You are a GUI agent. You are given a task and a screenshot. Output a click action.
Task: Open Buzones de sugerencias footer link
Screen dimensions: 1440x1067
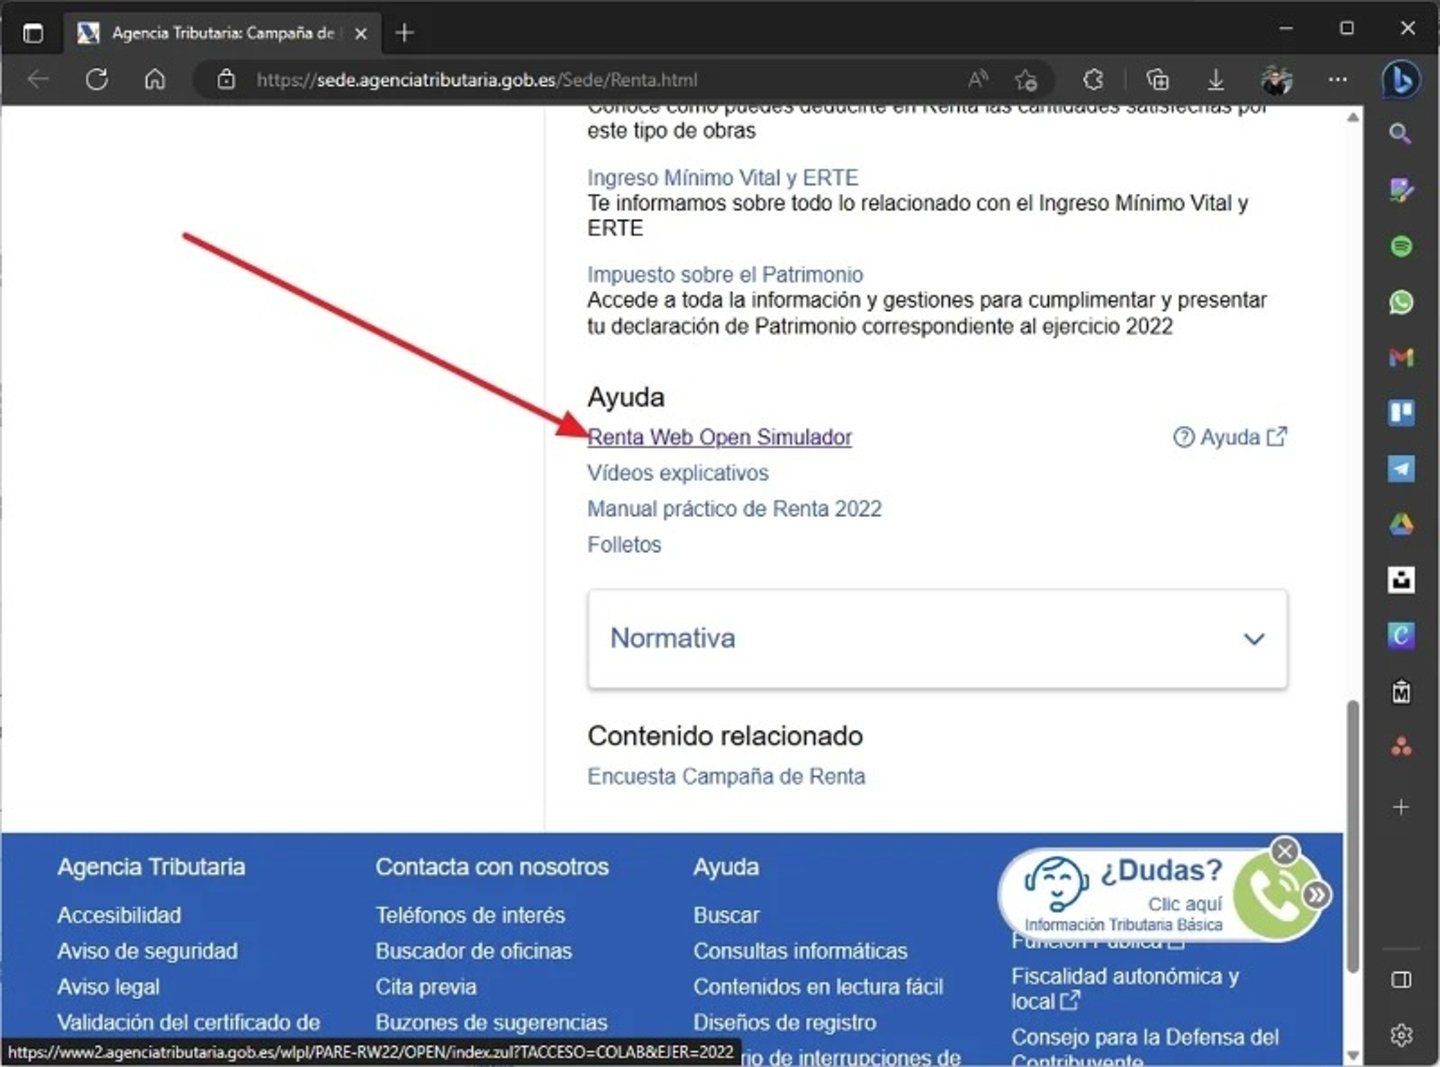(492, 1023)
